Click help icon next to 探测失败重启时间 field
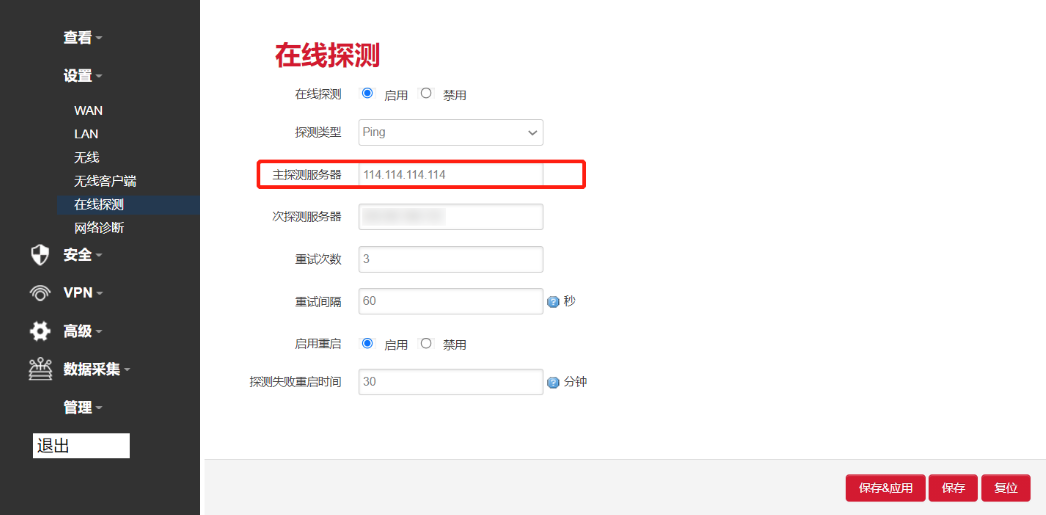 [x=552, y=382]
